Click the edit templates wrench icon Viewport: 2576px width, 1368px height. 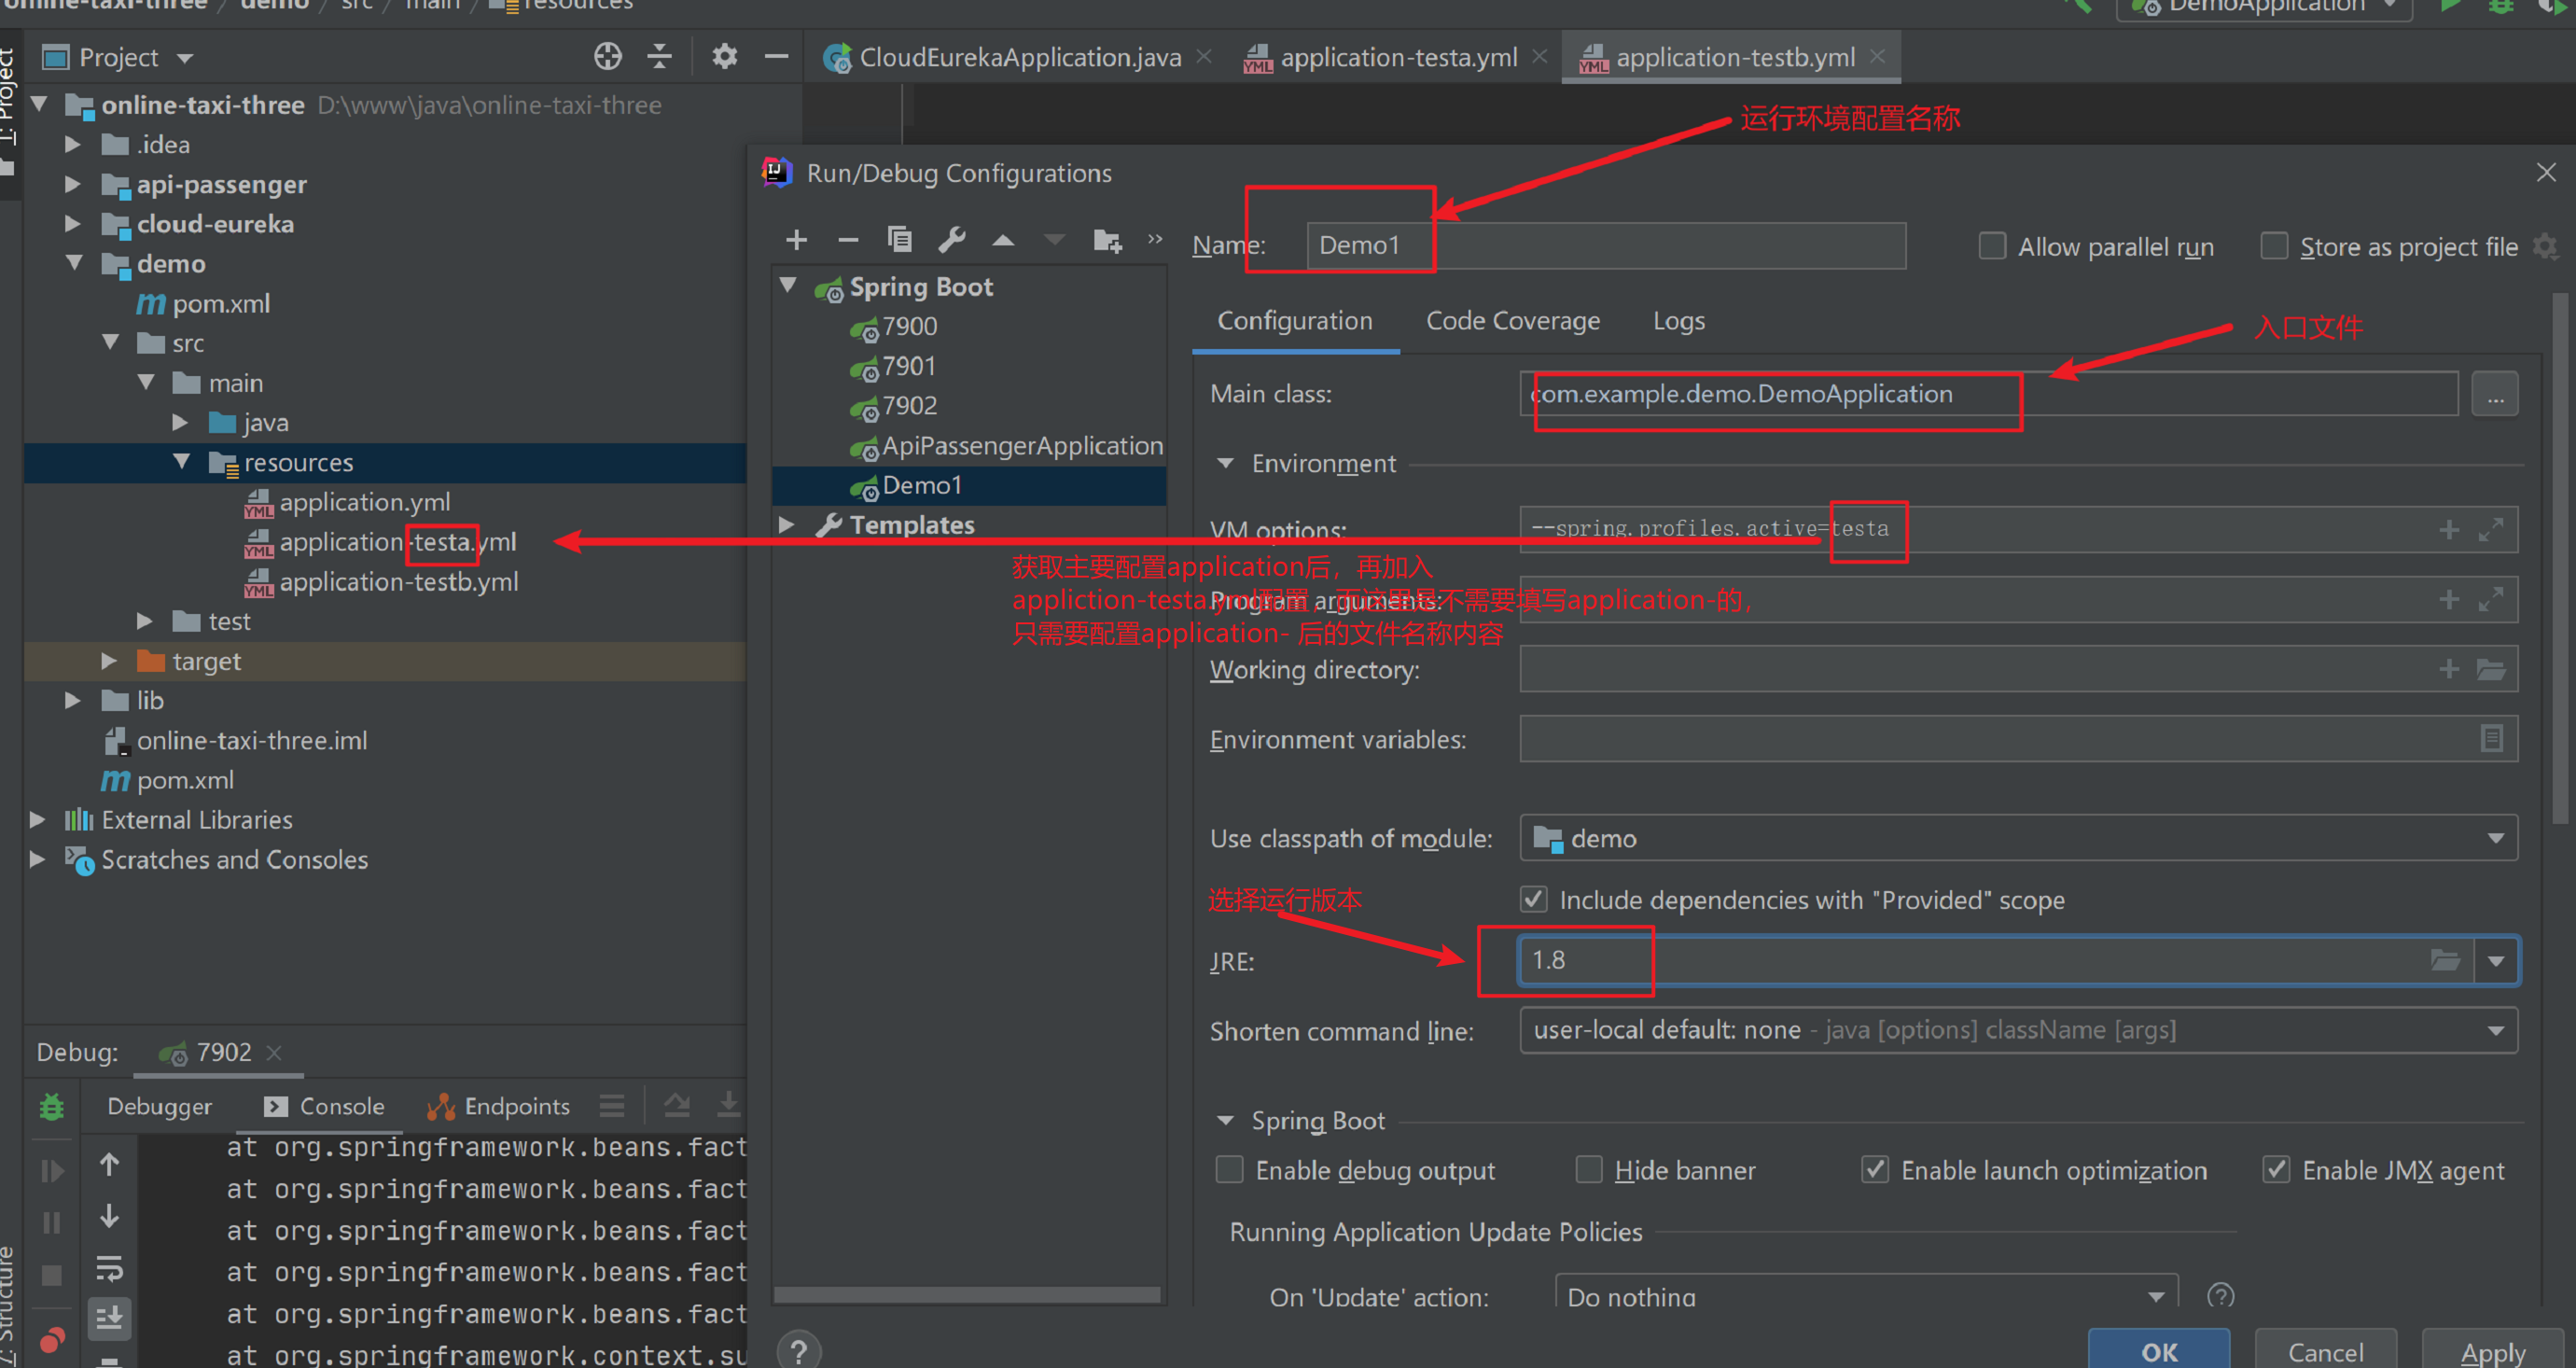pyautogui.click(x=951, y=240)
